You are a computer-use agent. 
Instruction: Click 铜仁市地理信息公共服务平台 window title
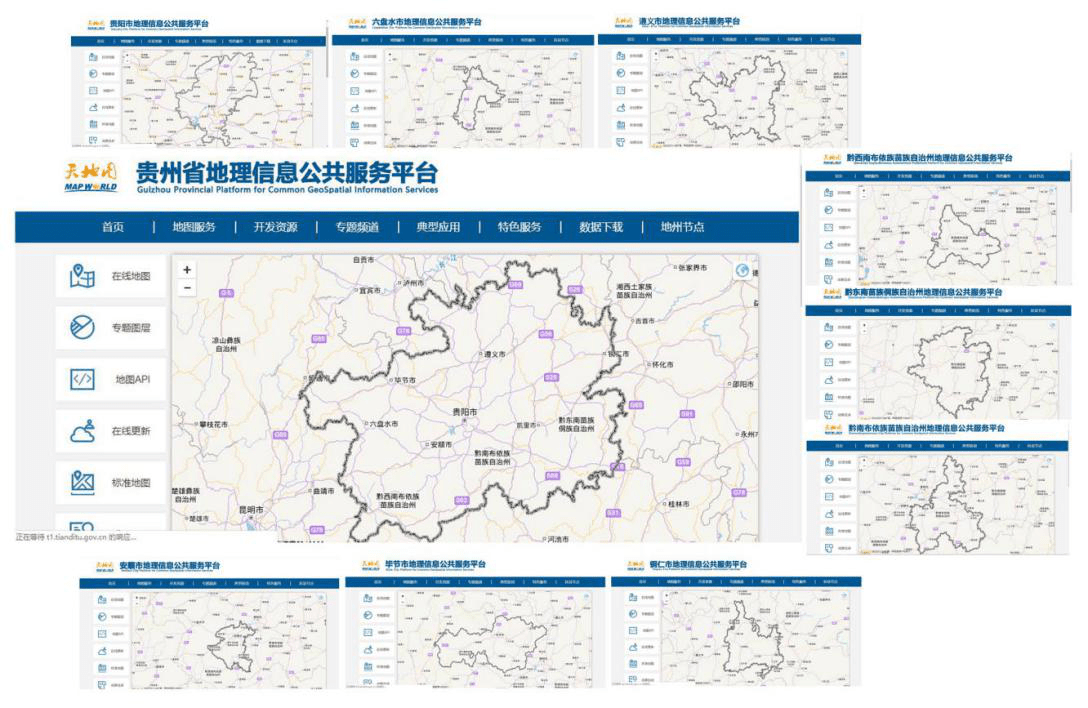point(698,564)
